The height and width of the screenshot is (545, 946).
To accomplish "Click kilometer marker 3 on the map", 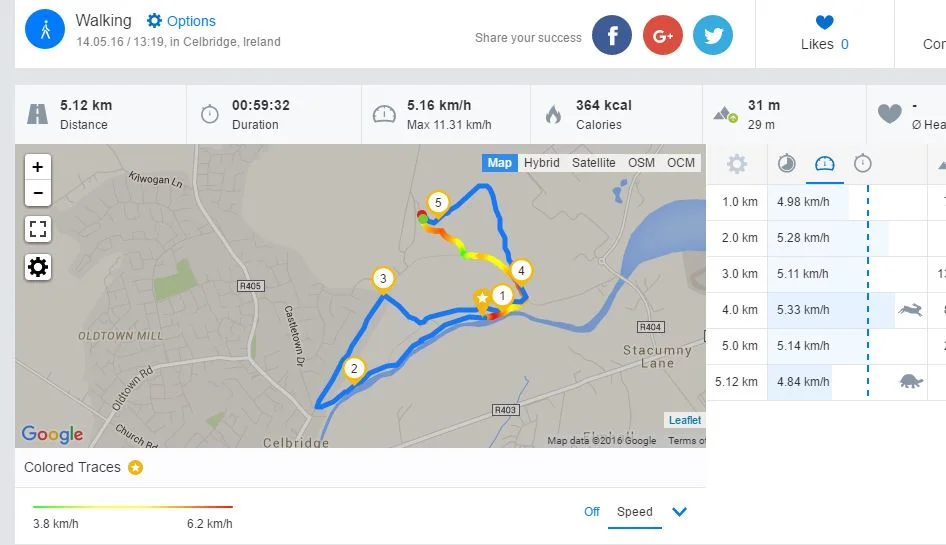I will pyautogui.click(x=382, y=279).
